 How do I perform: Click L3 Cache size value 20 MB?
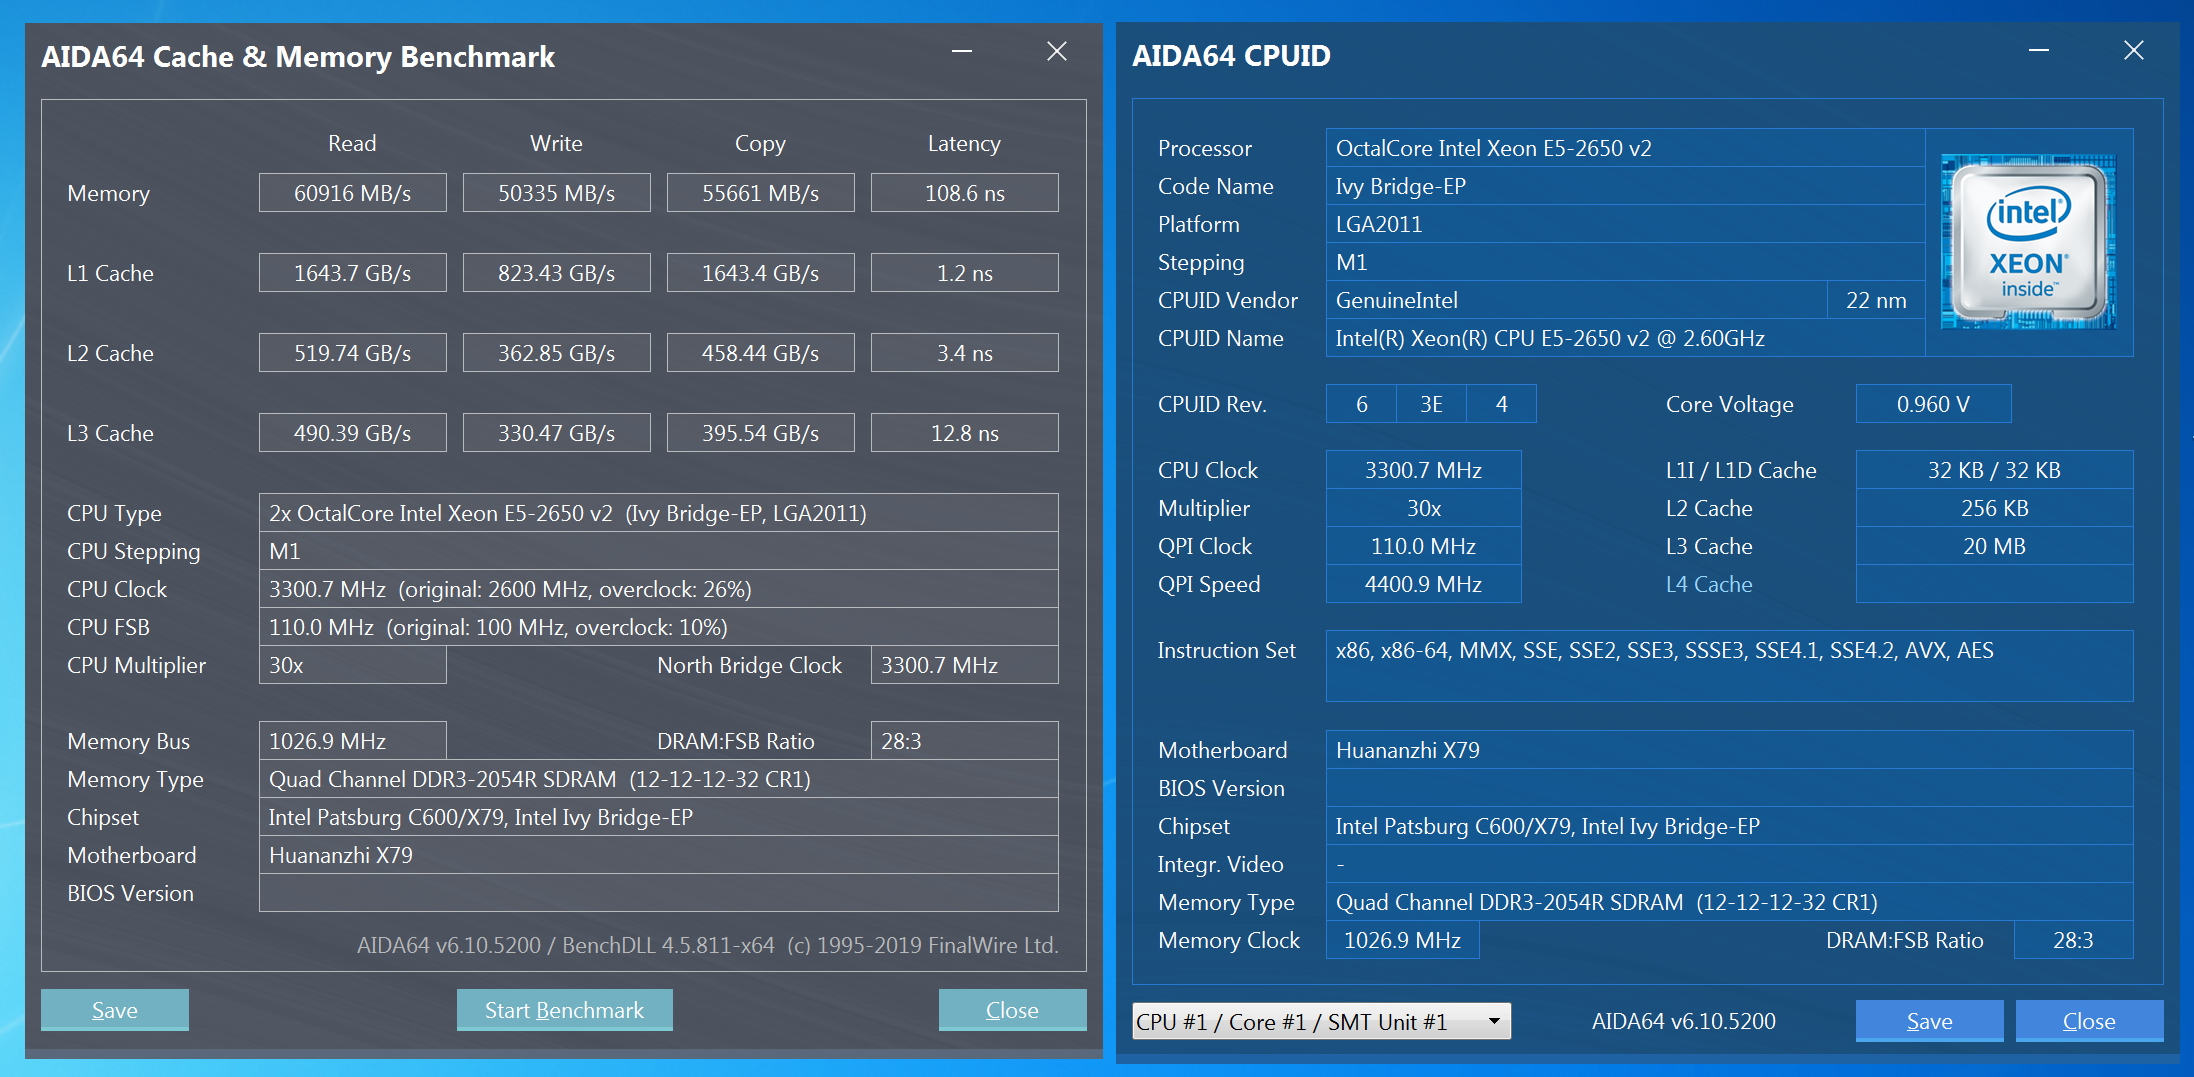[1995, 546]
